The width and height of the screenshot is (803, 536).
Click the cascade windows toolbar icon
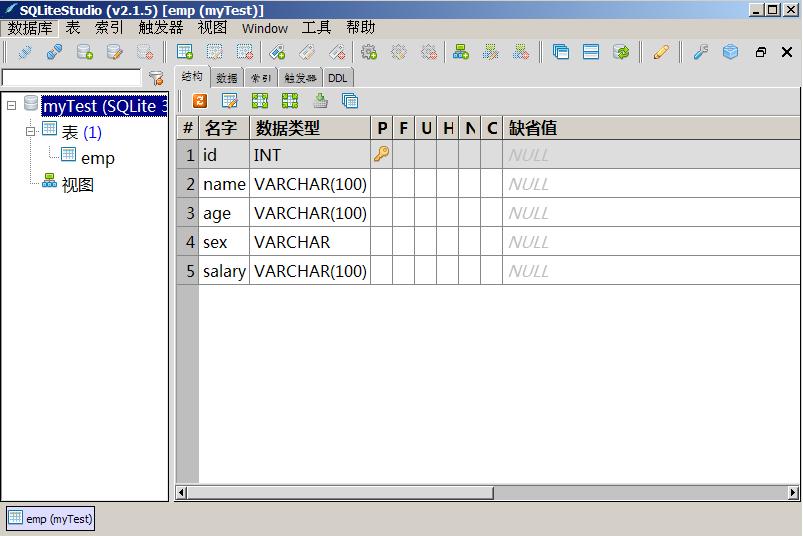pyautogui.click(x=560, y=52)
